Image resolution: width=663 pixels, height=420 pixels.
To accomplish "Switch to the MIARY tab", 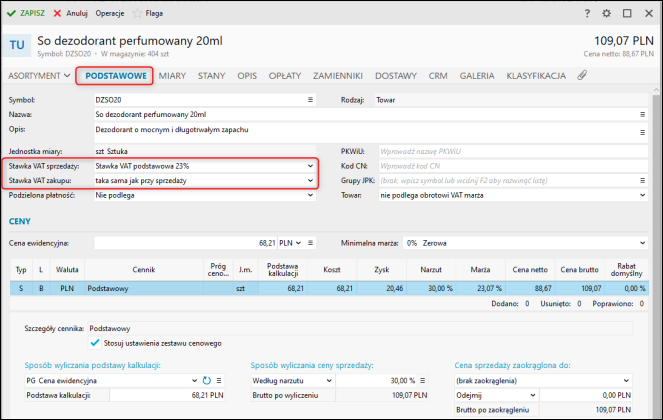I will coord(171,75).
